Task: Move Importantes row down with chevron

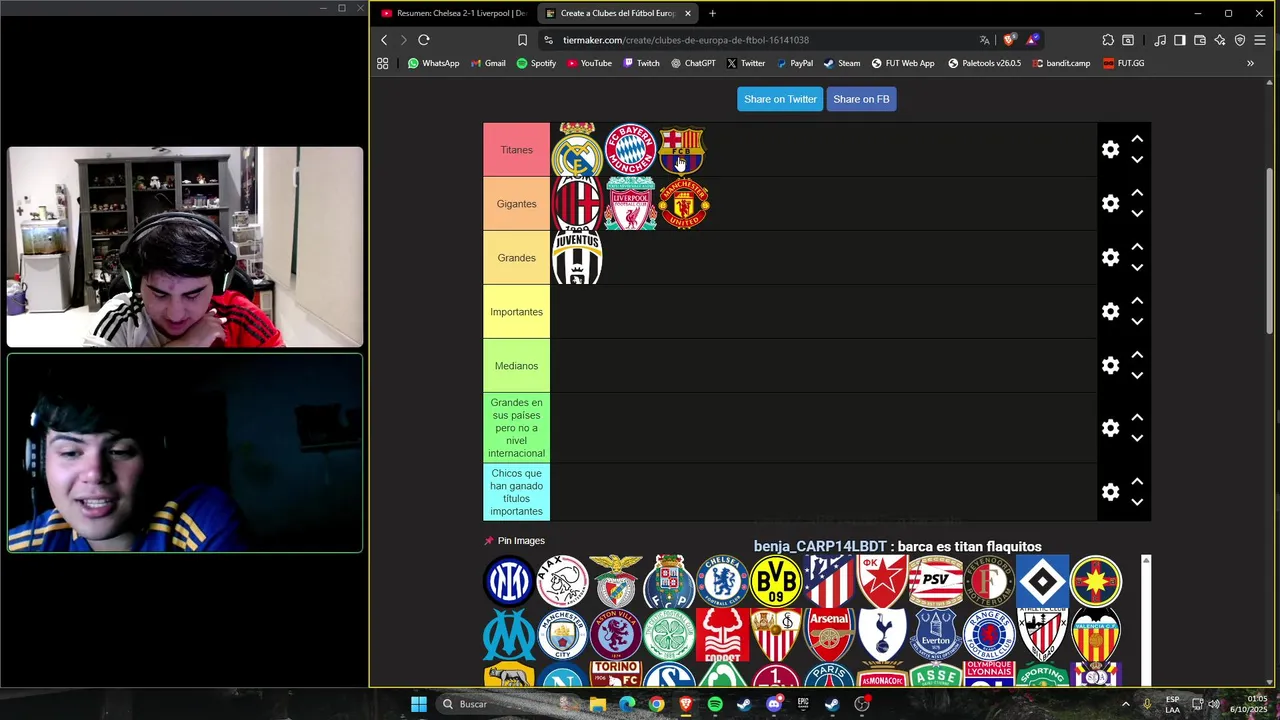Action: pos(1137,322)
